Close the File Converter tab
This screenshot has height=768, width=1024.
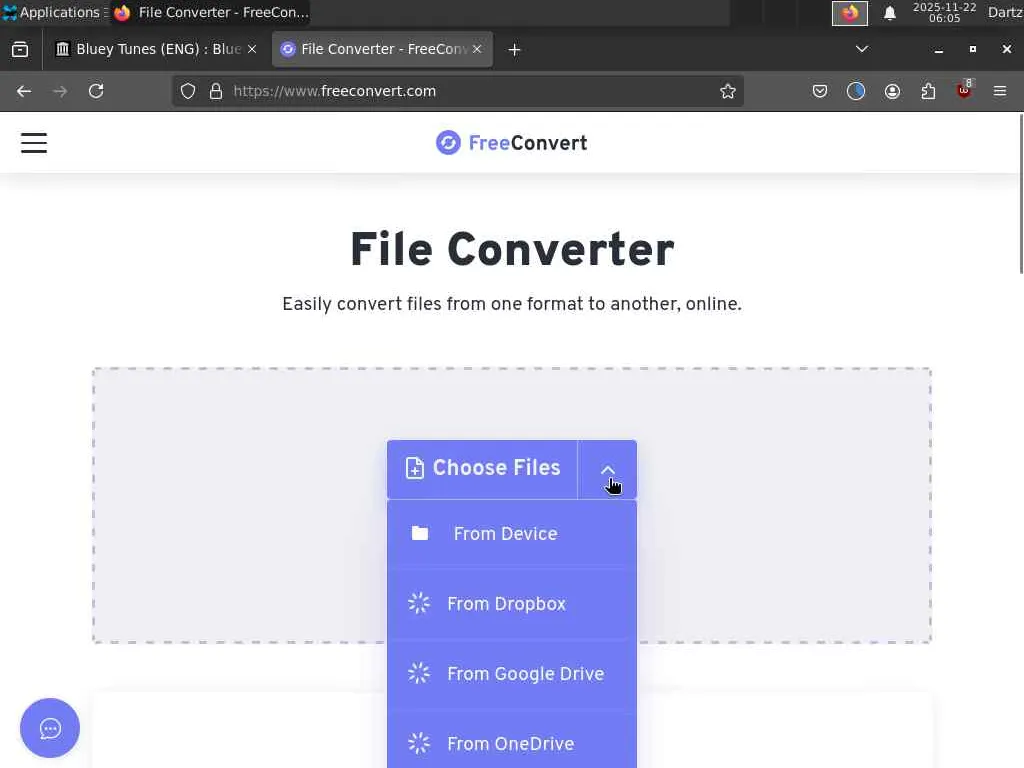click(x=477, y=50)
